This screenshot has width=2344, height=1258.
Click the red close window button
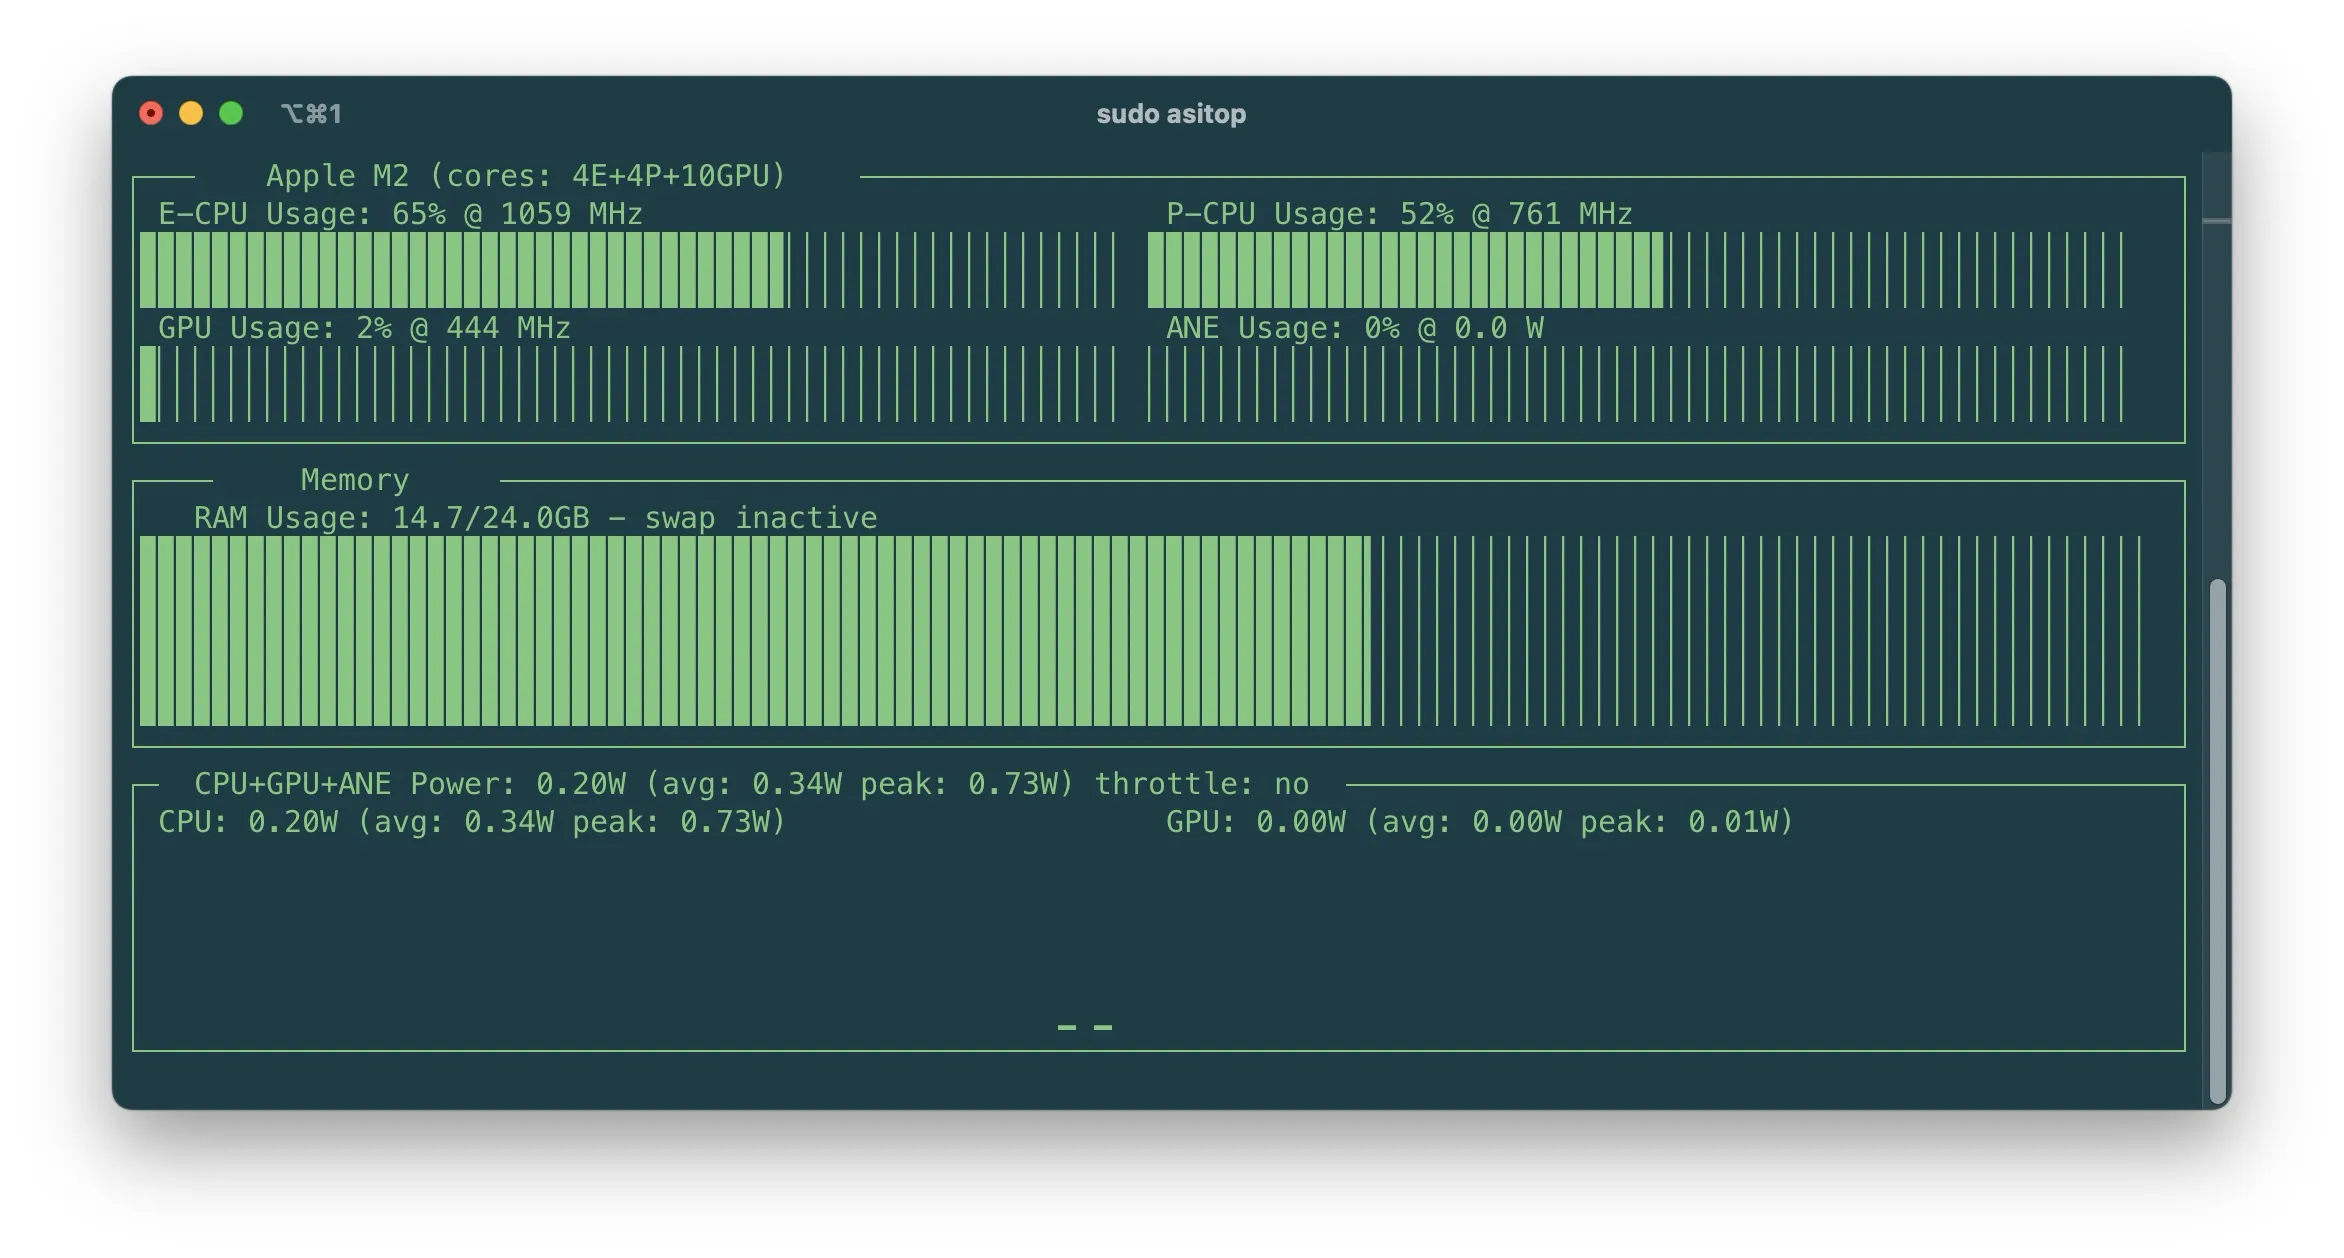(x=151, y=113)
